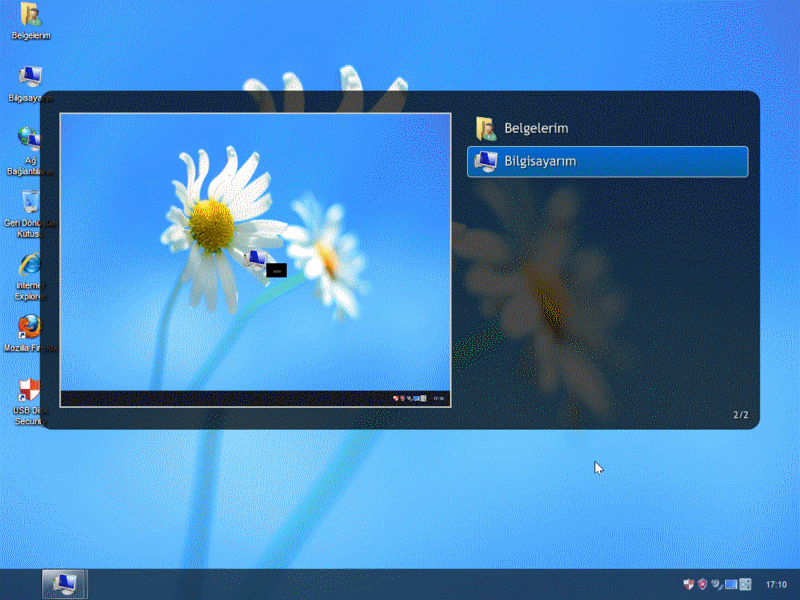Click the red-white shield tray icon

[688, 584]
